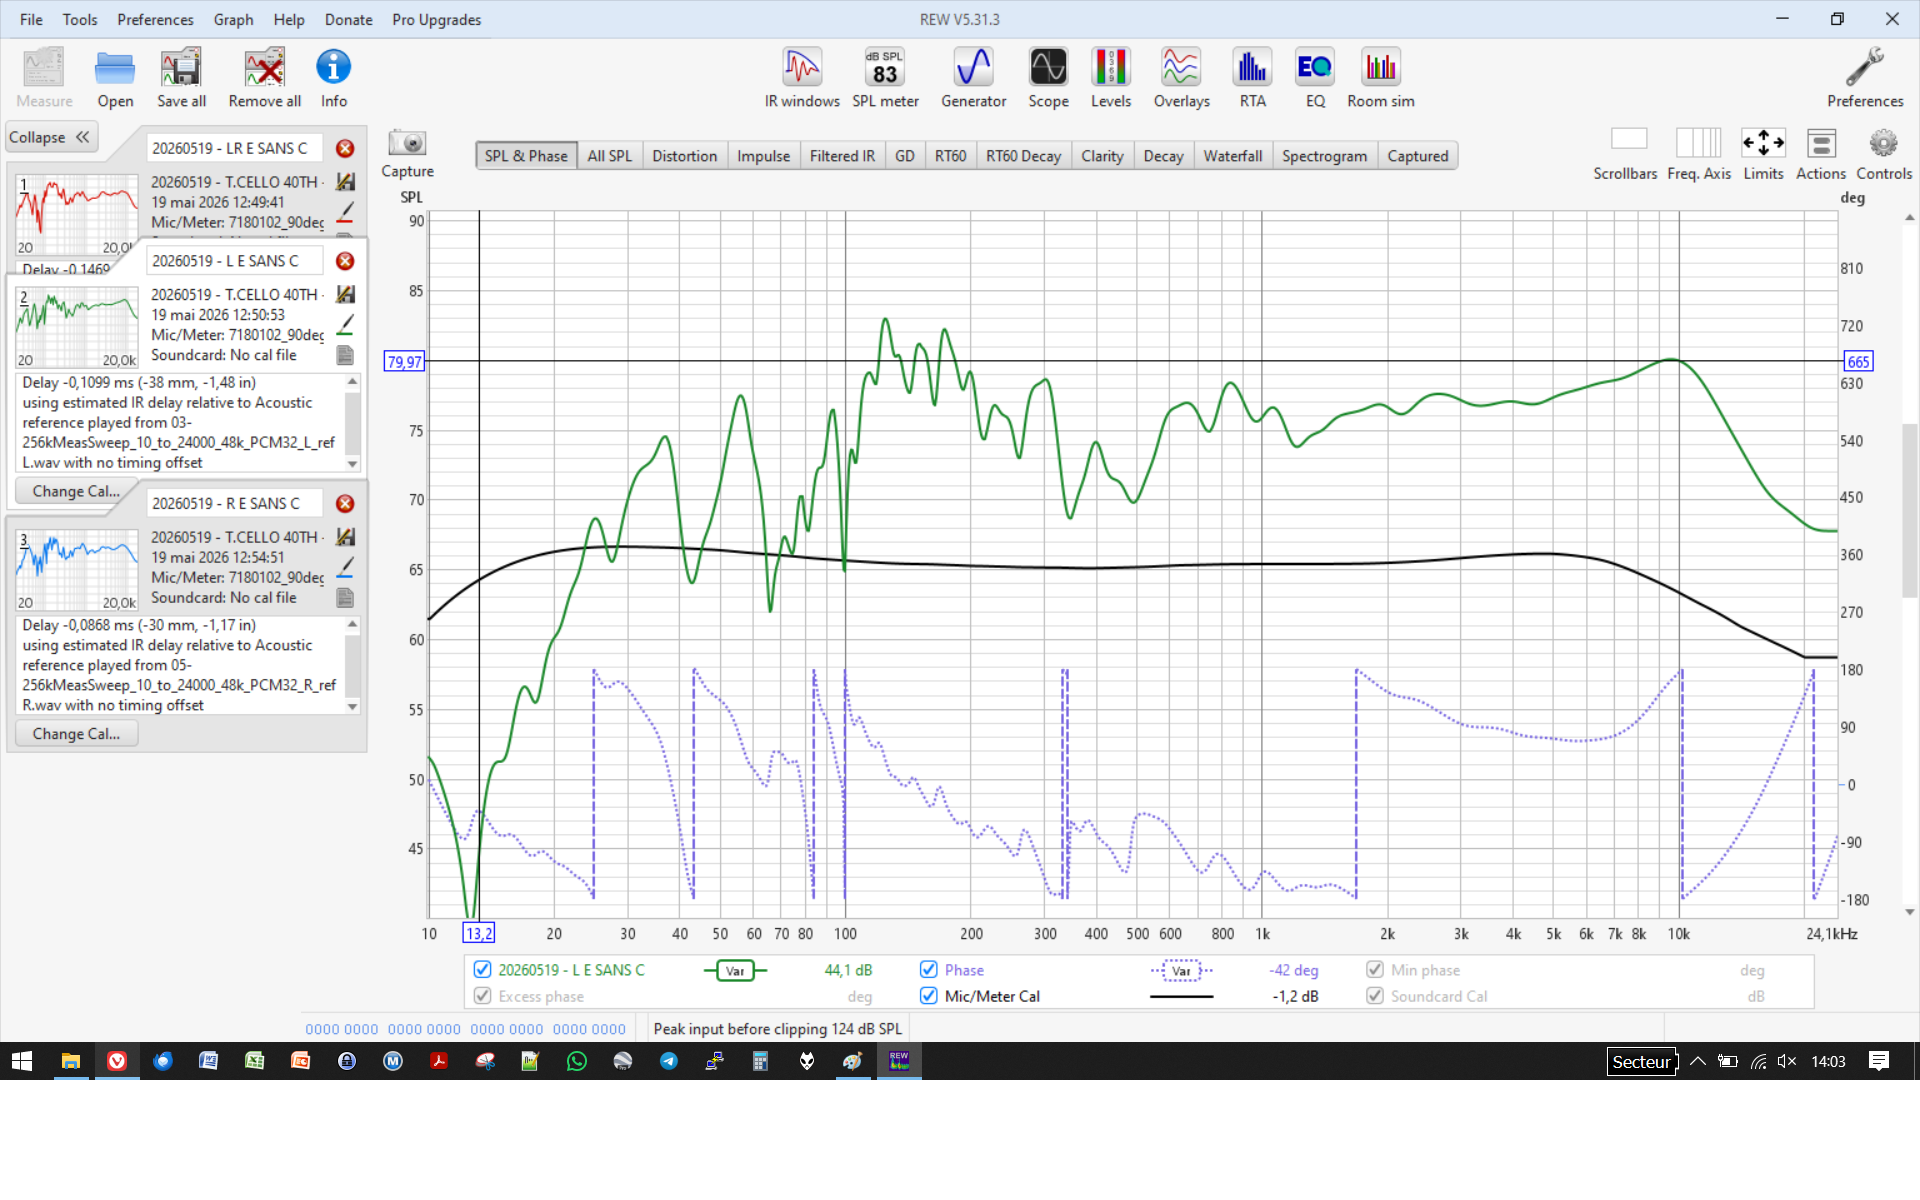The height and width of the screenshot is (1200, 1920).
Task: Open the Overlays window
Action: pyautogui.click(x=1181, y=77)
